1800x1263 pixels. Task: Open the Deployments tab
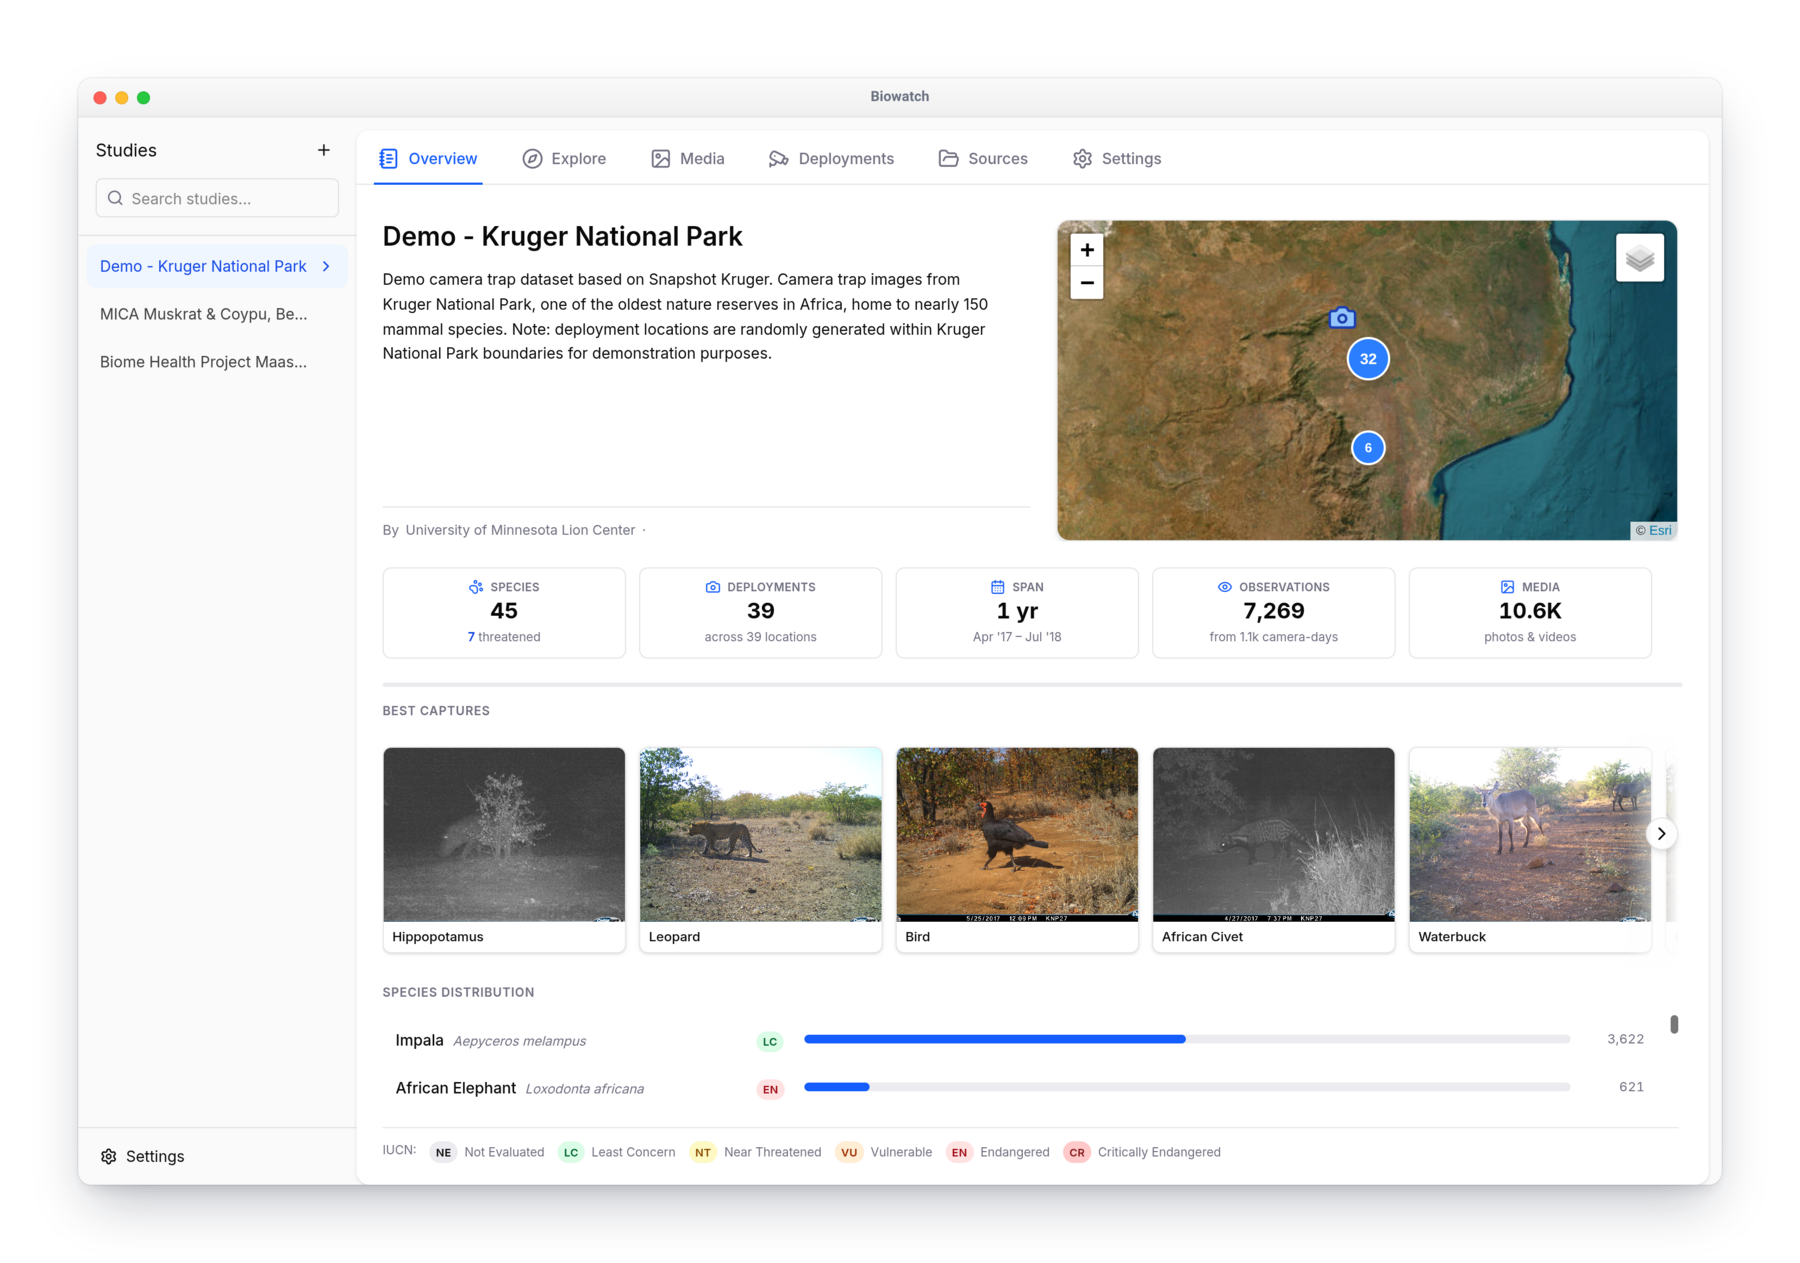(831, 158)
